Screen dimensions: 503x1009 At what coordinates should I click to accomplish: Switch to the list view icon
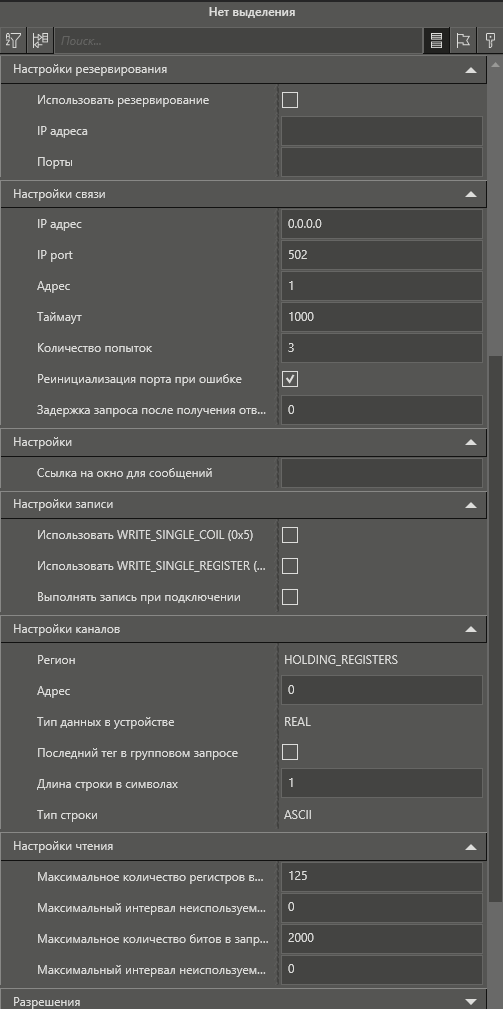click(x=436, y=41)
